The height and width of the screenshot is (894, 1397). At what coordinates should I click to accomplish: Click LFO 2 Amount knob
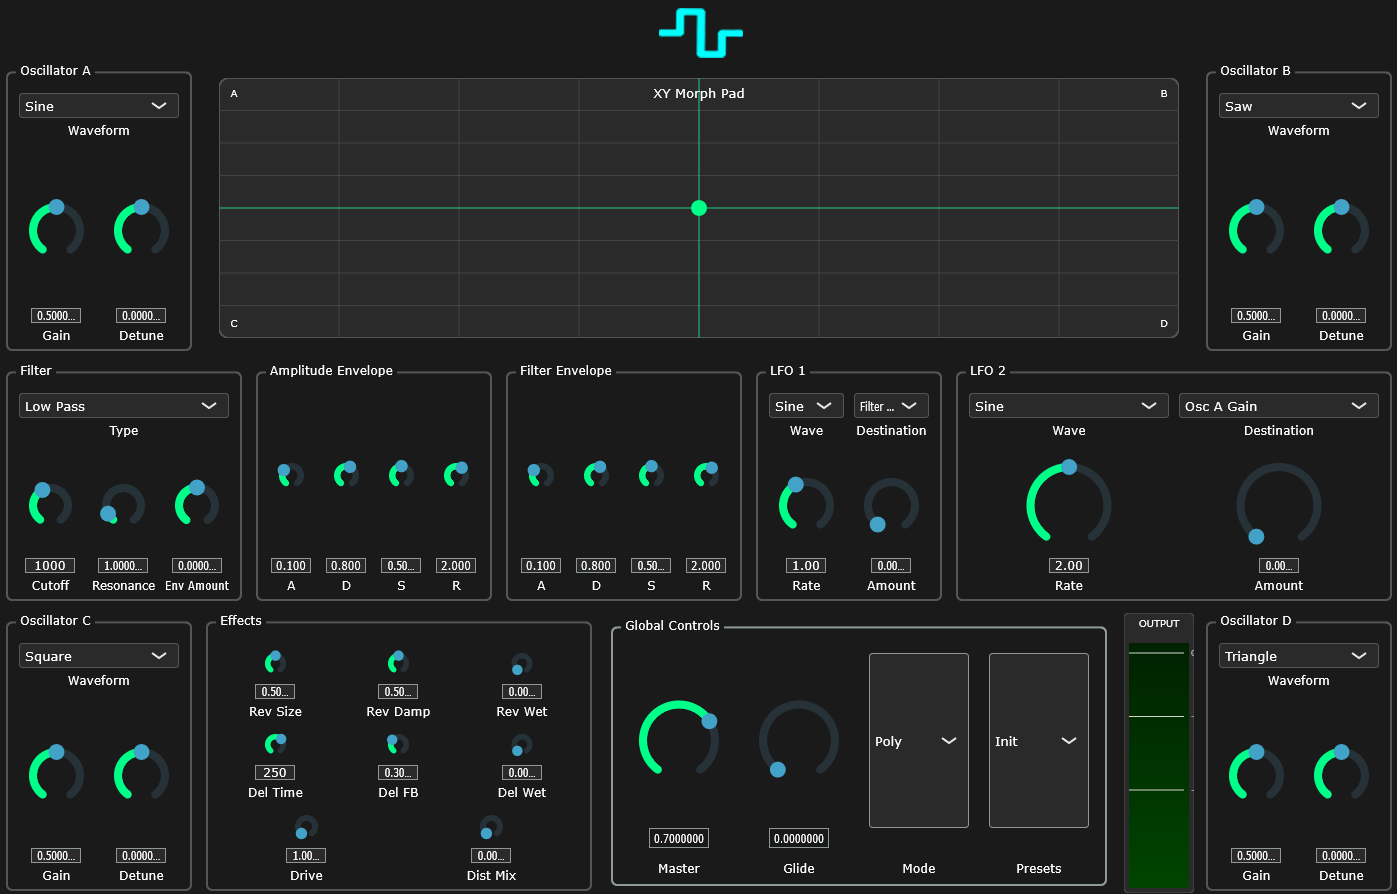pos(1279,504)
